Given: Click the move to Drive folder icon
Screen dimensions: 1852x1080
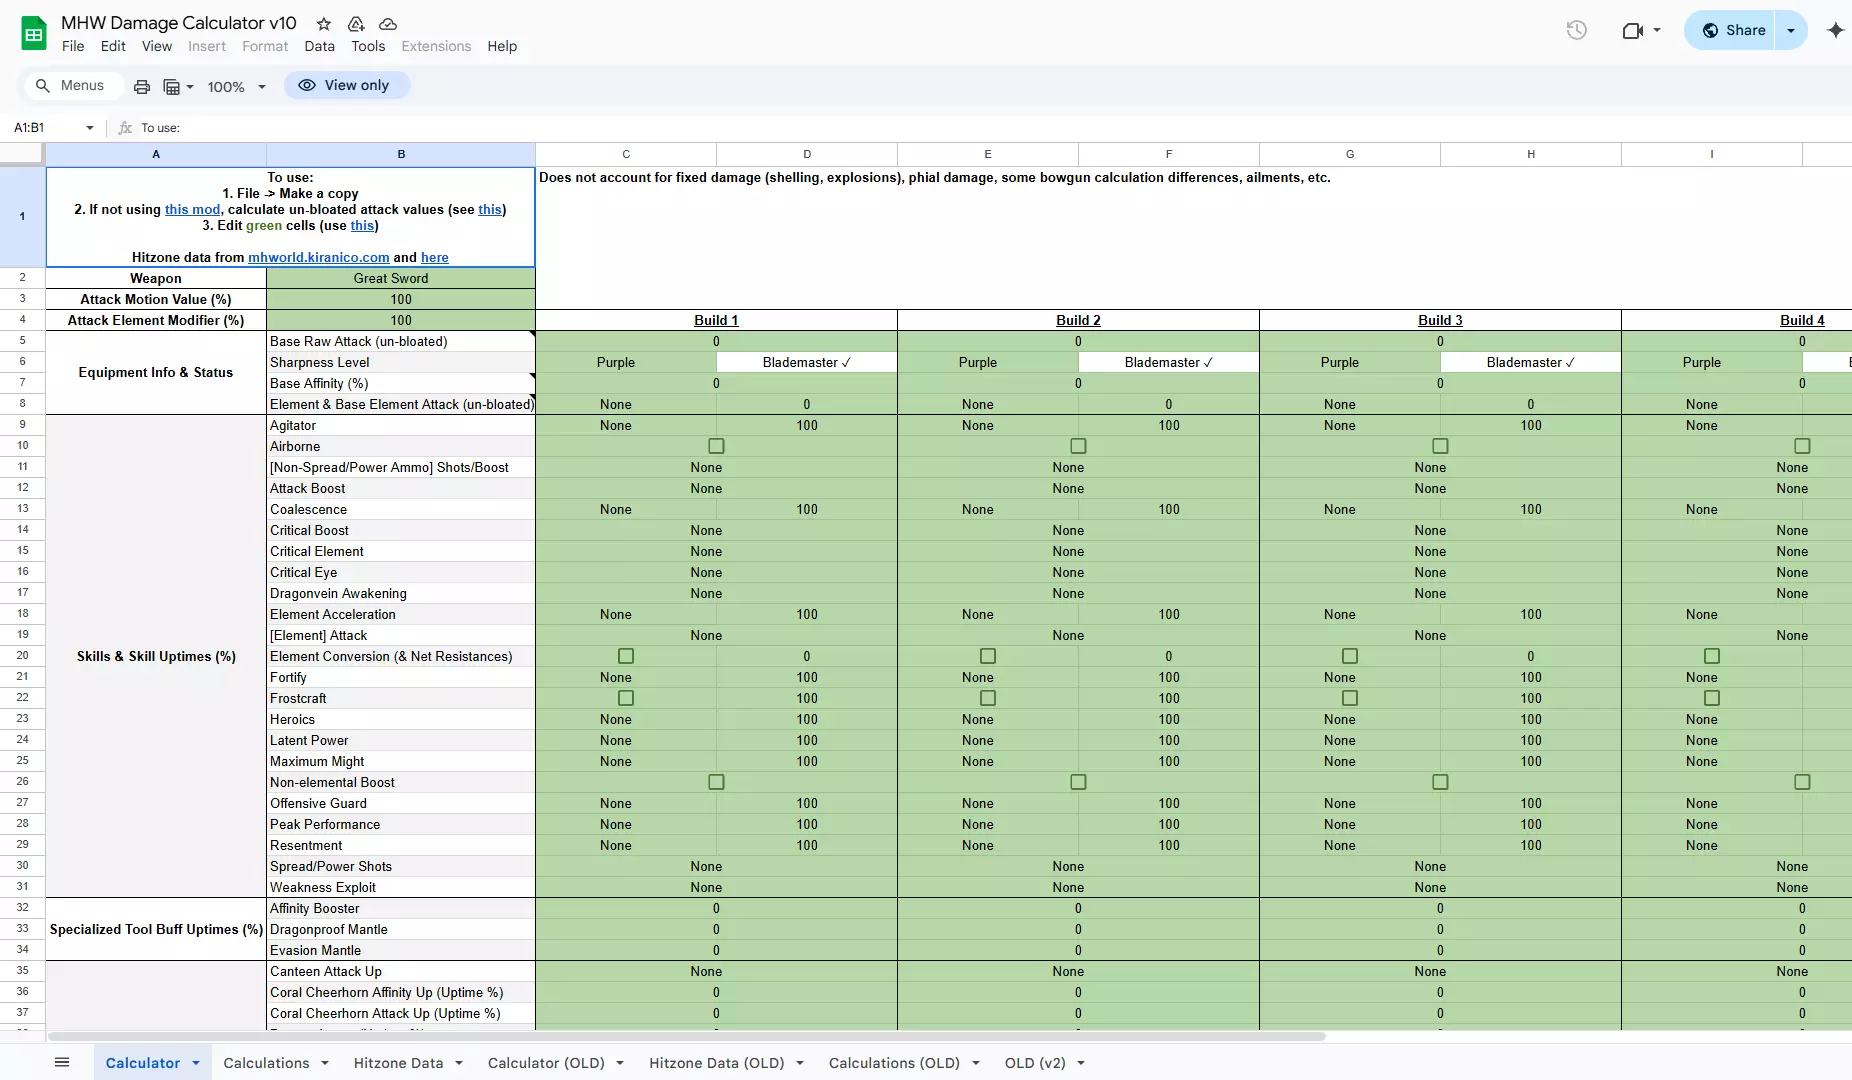Looking at the screenshot, I should pyautogui.click(x=356, y=24).
